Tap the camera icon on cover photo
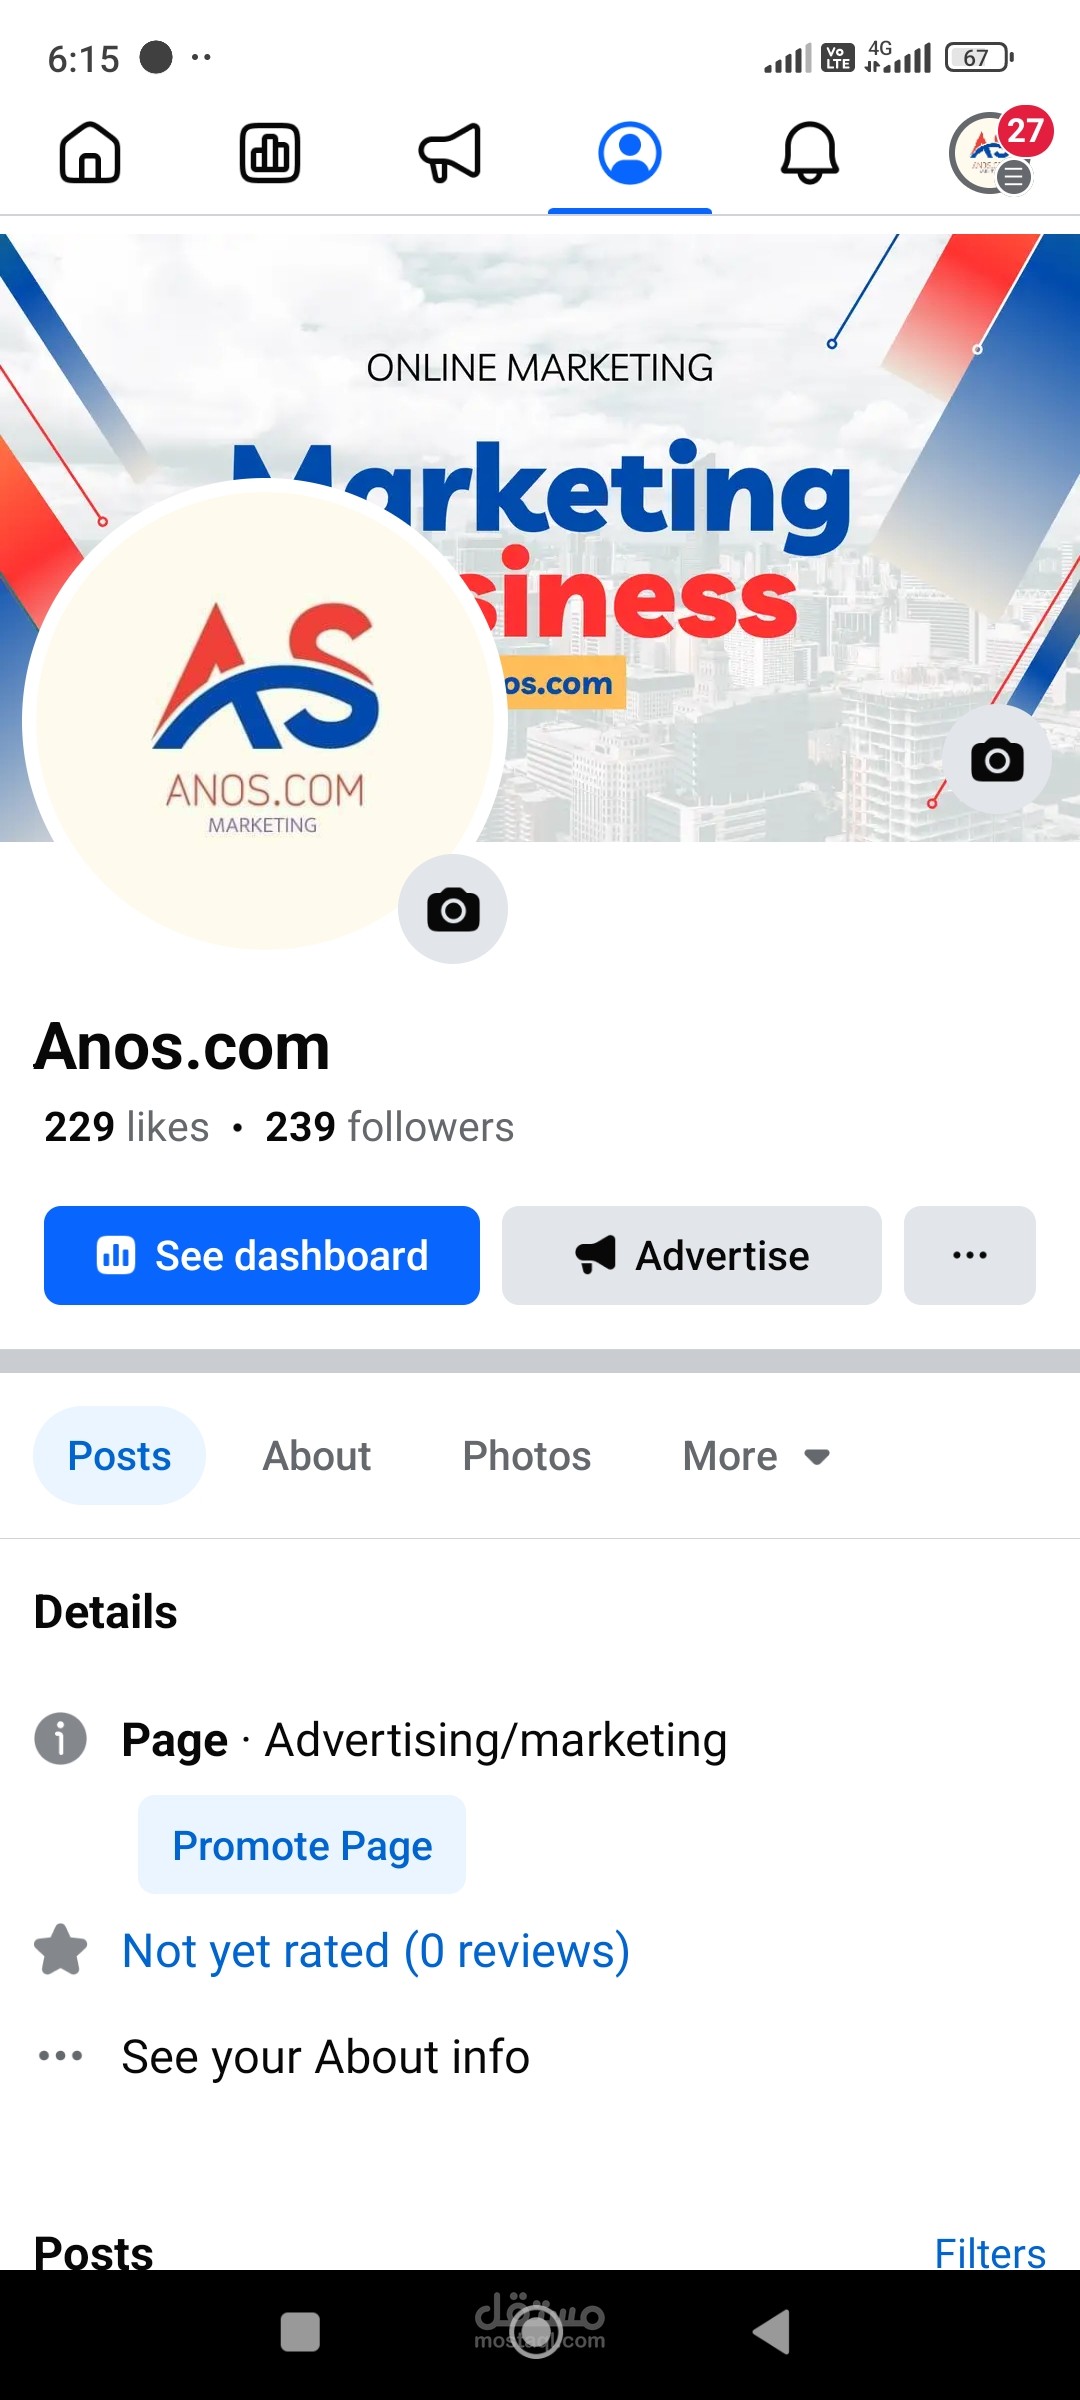 coord(997,760)
